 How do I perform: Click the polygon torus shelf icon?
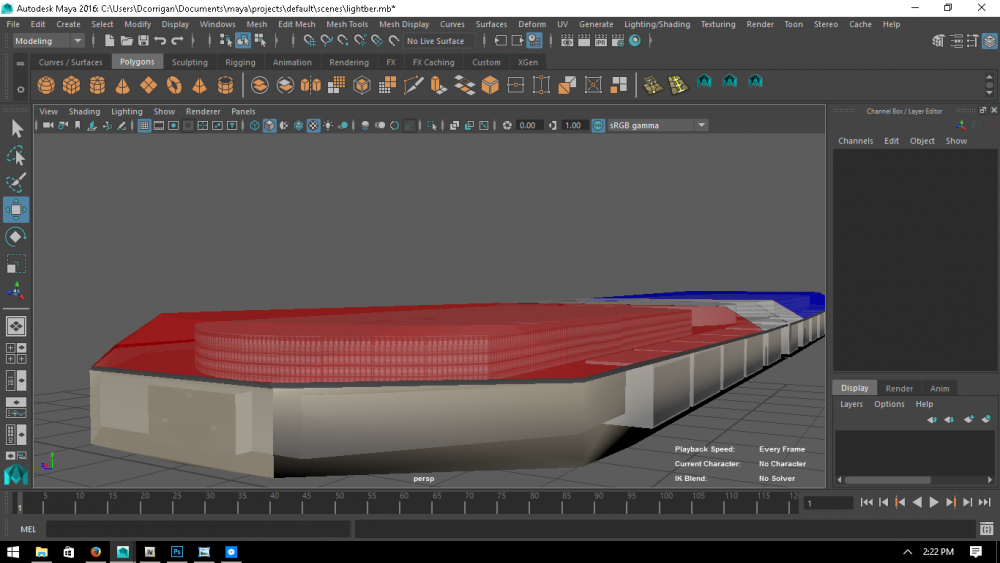point(174,86)
